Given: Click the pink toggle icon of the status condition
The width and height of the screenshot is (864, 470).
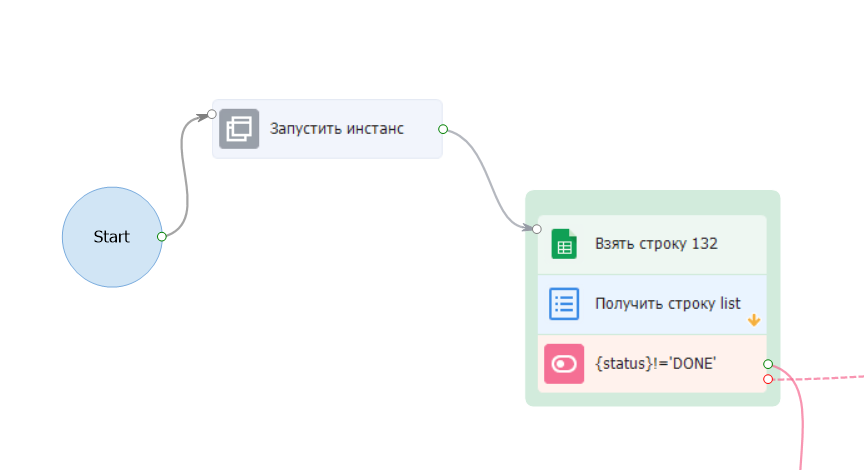Looking at the screenshot, I should pyautogui.click(x=564, y=364).
